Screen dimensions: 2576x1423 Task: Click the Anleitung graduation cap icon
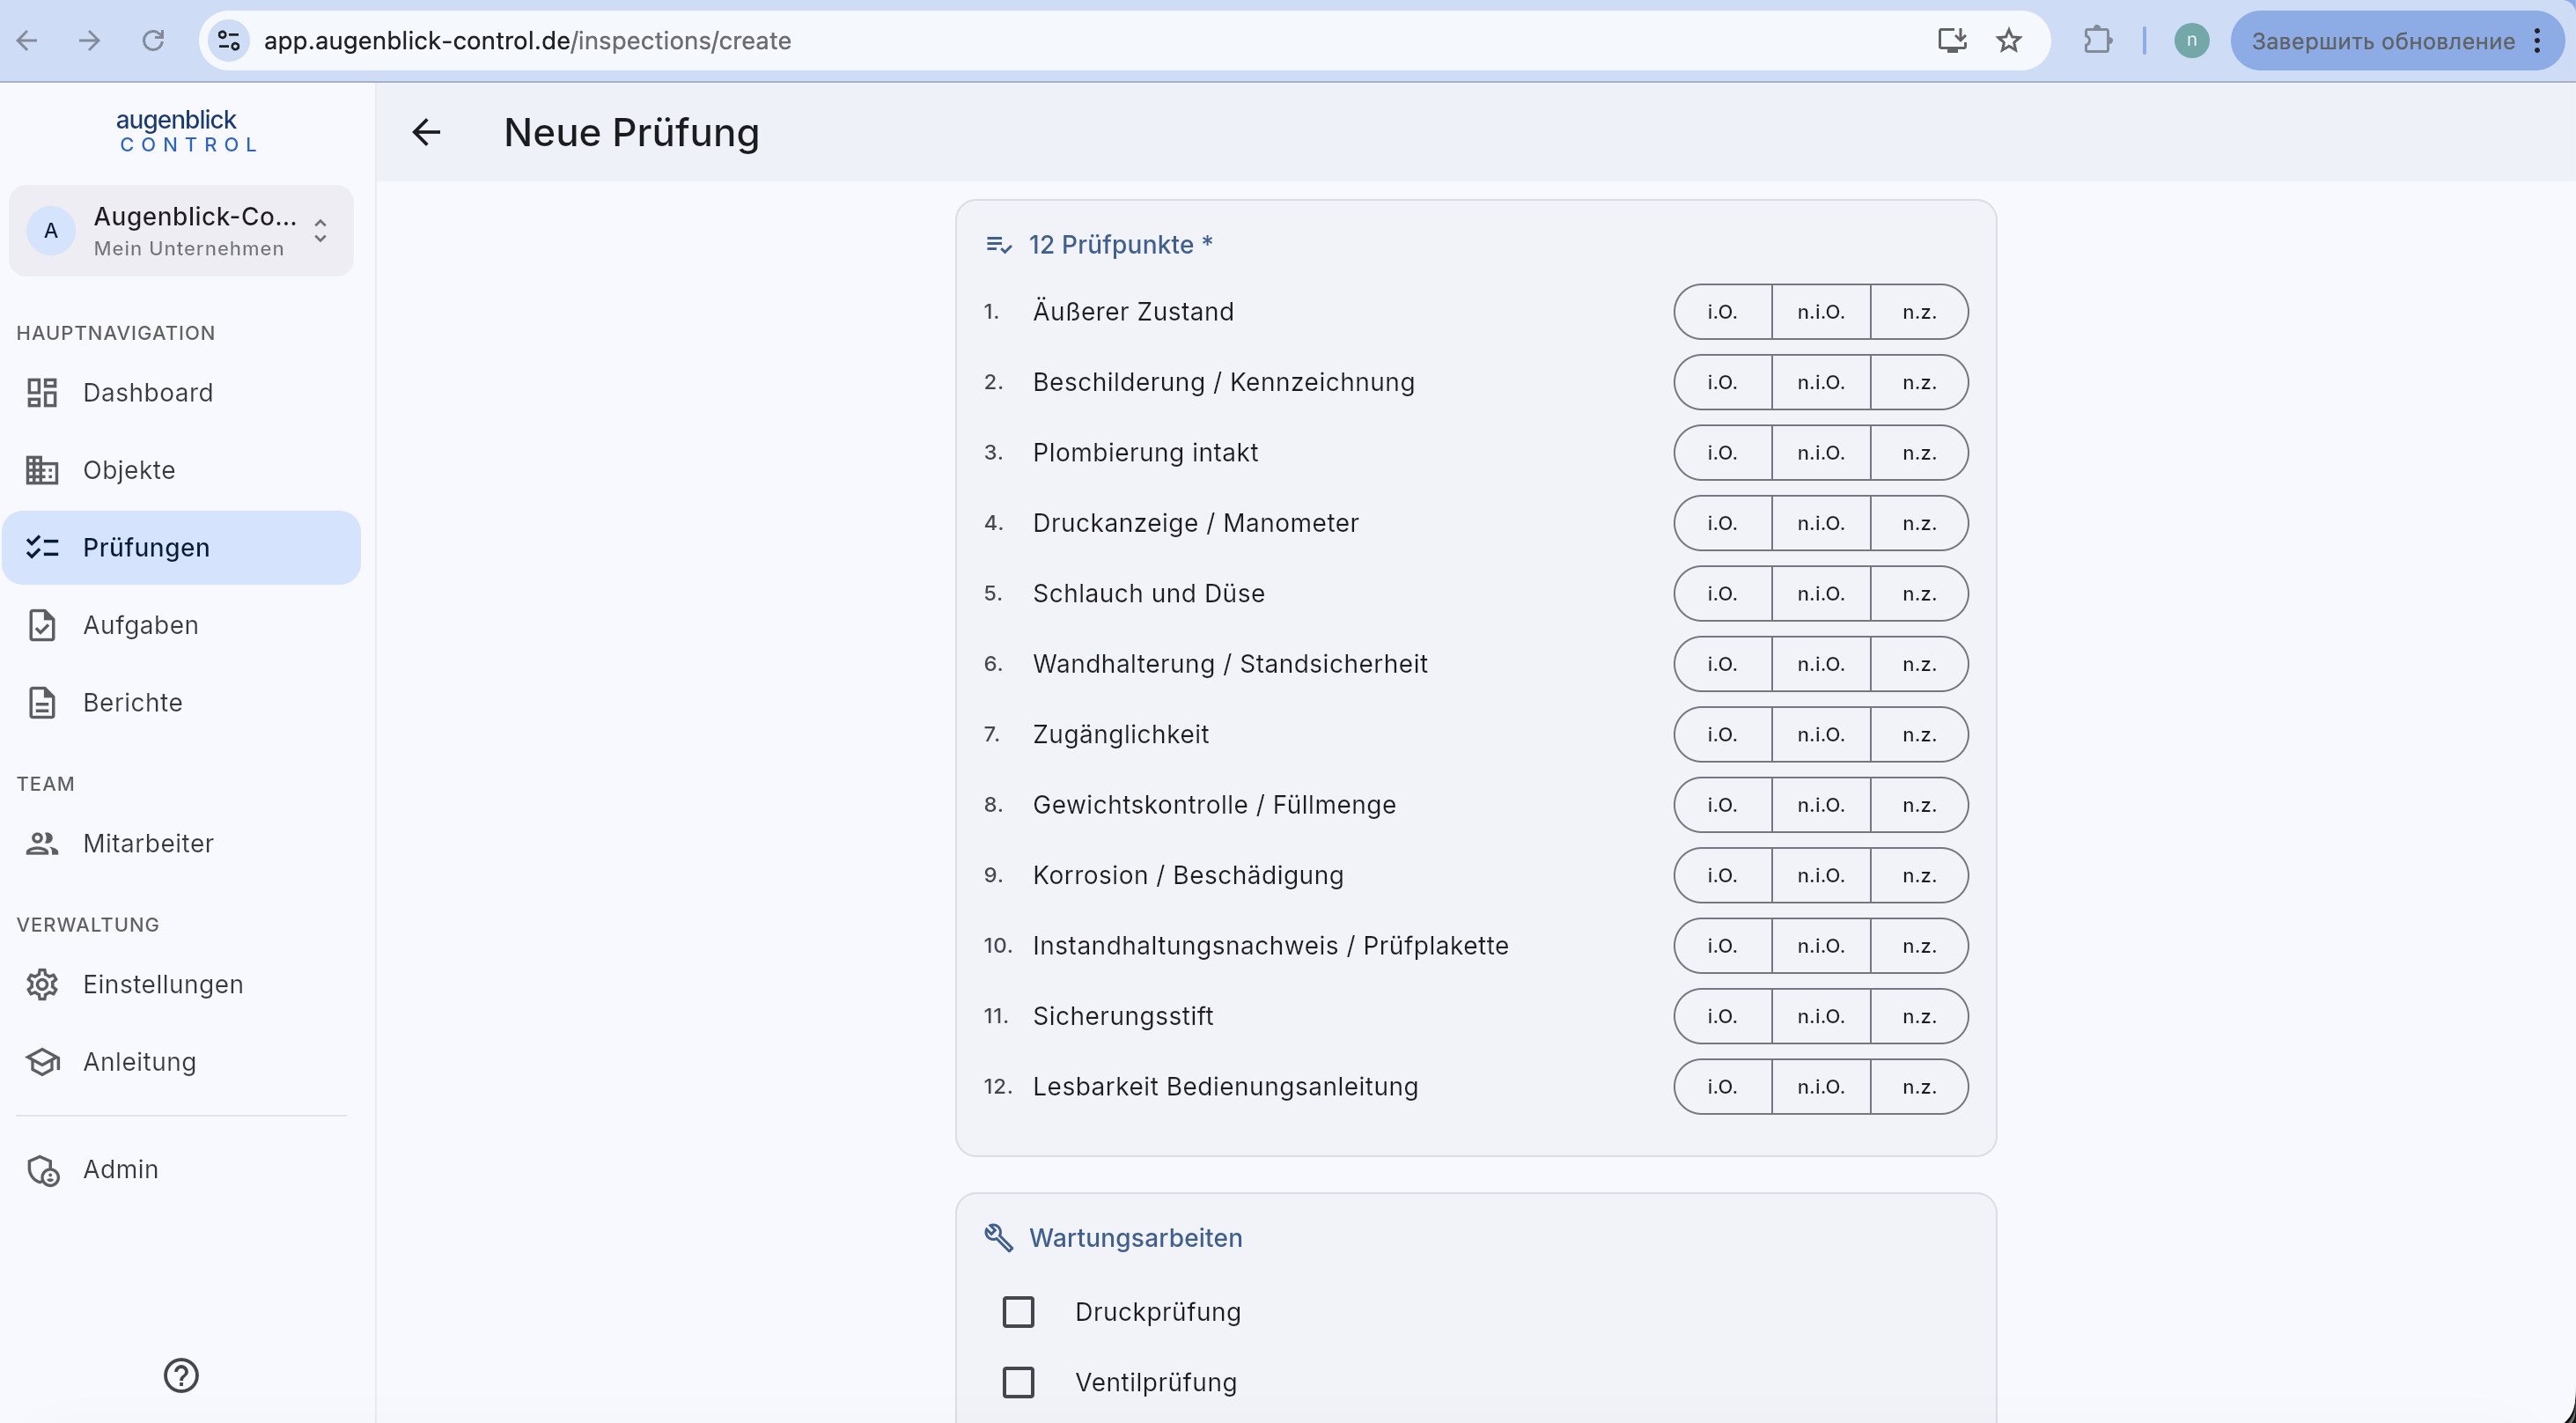42,1062
